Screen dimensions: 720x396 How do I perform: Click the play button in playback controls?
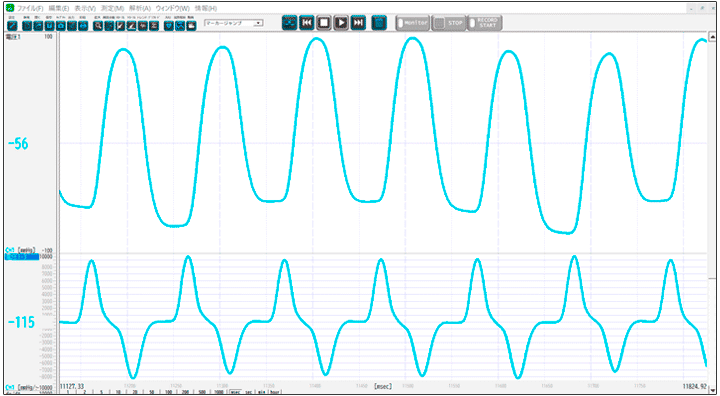coord(341,23)
